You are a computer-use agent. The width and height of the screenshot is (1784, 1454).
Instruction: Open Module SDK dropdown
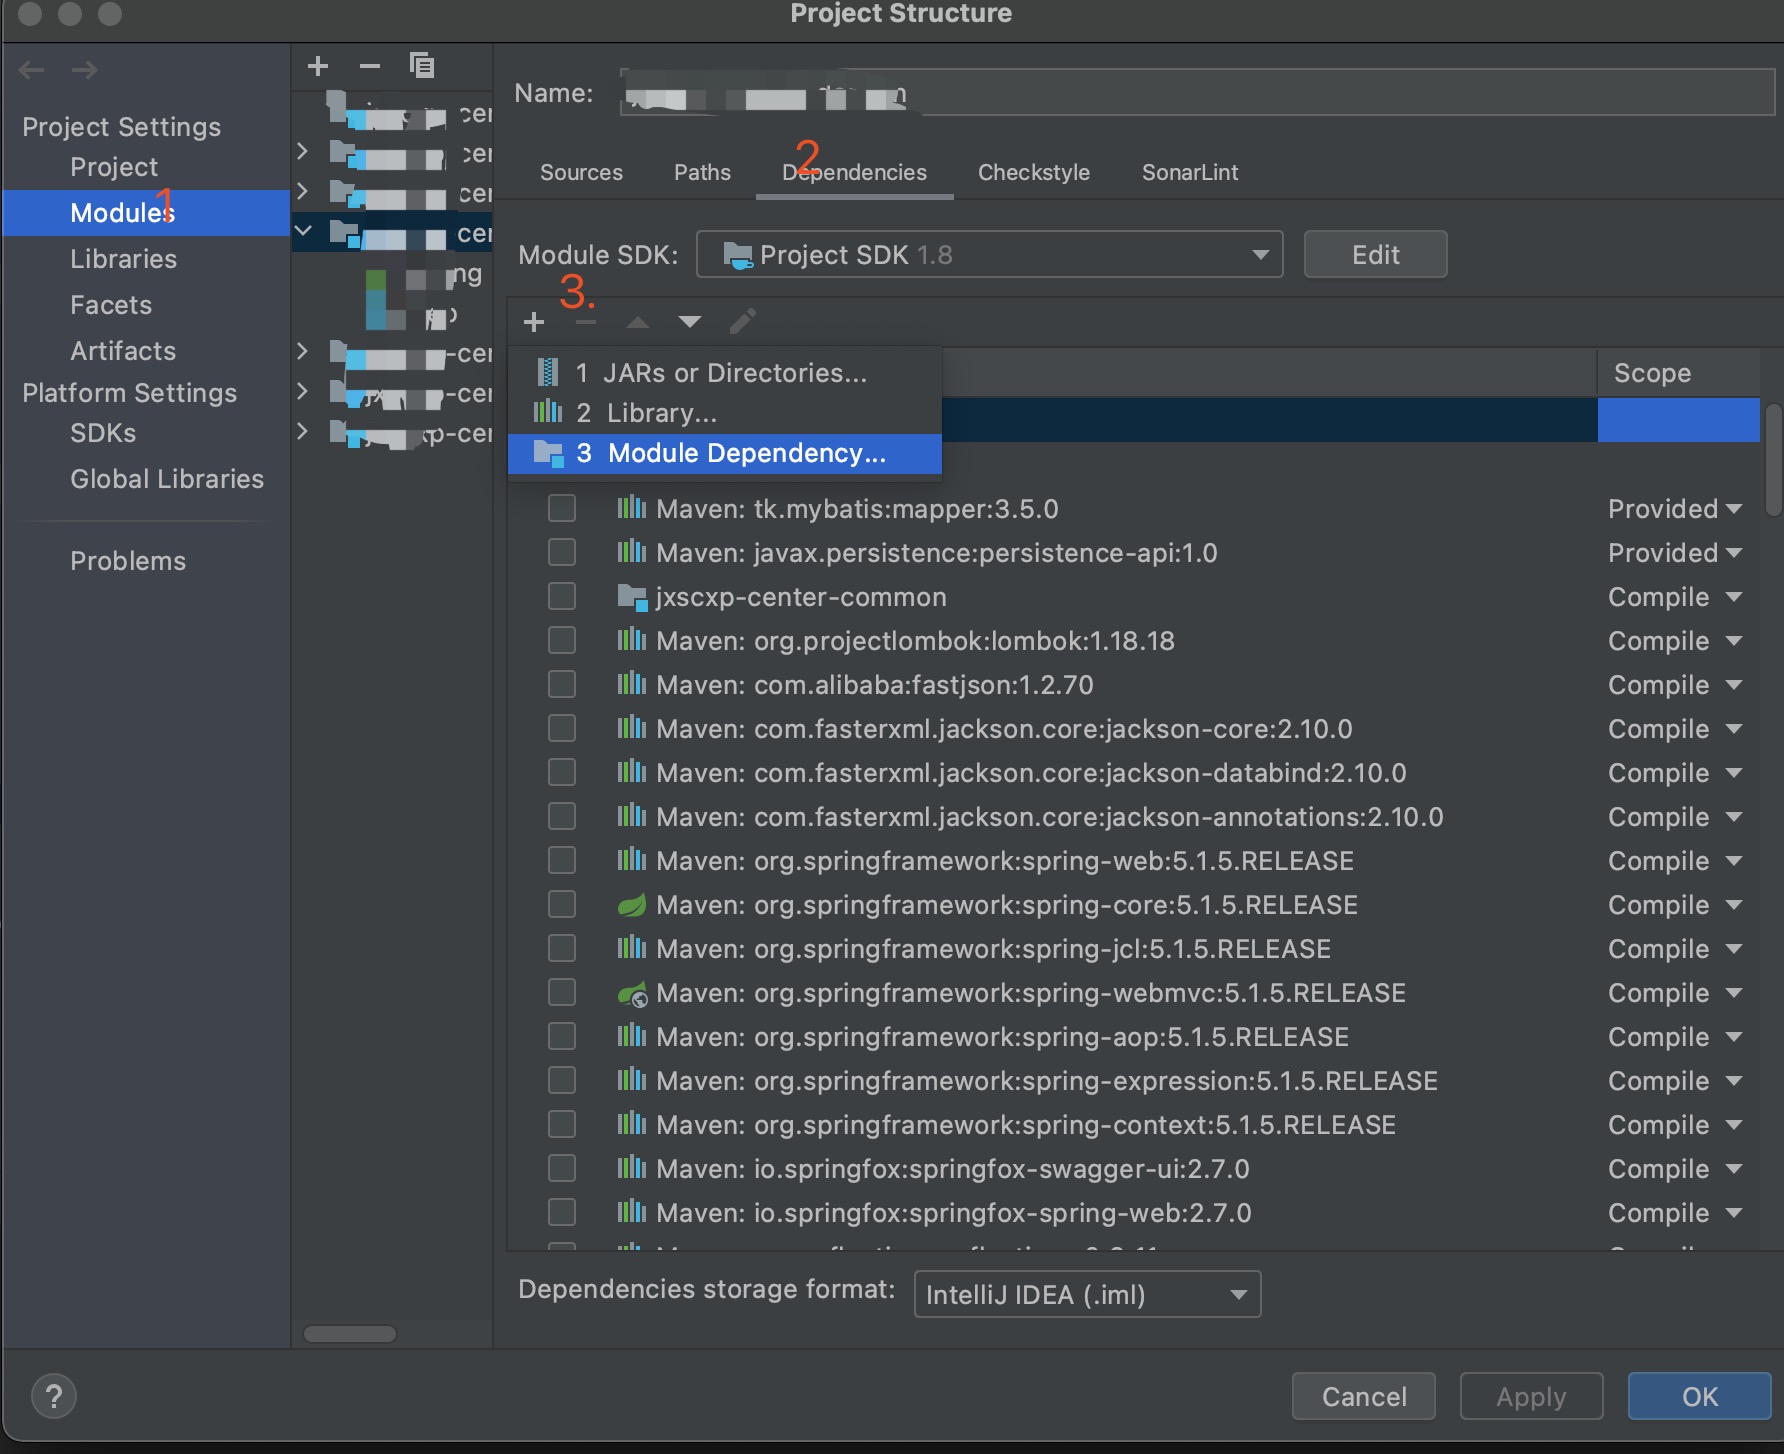point(989,254)
